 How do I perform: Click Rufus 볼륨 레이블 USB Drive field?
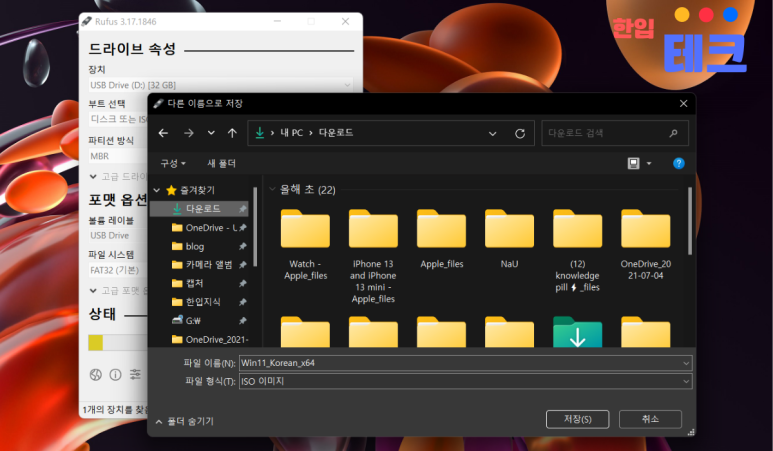118,236
